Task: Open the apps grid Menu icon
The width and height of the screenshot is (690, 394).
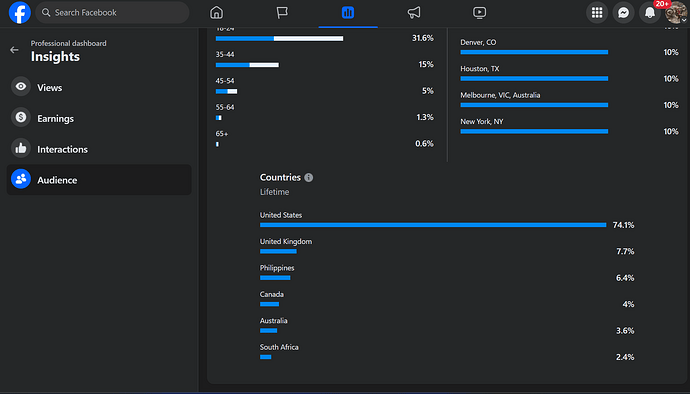Action: click(x=597, y=12)
